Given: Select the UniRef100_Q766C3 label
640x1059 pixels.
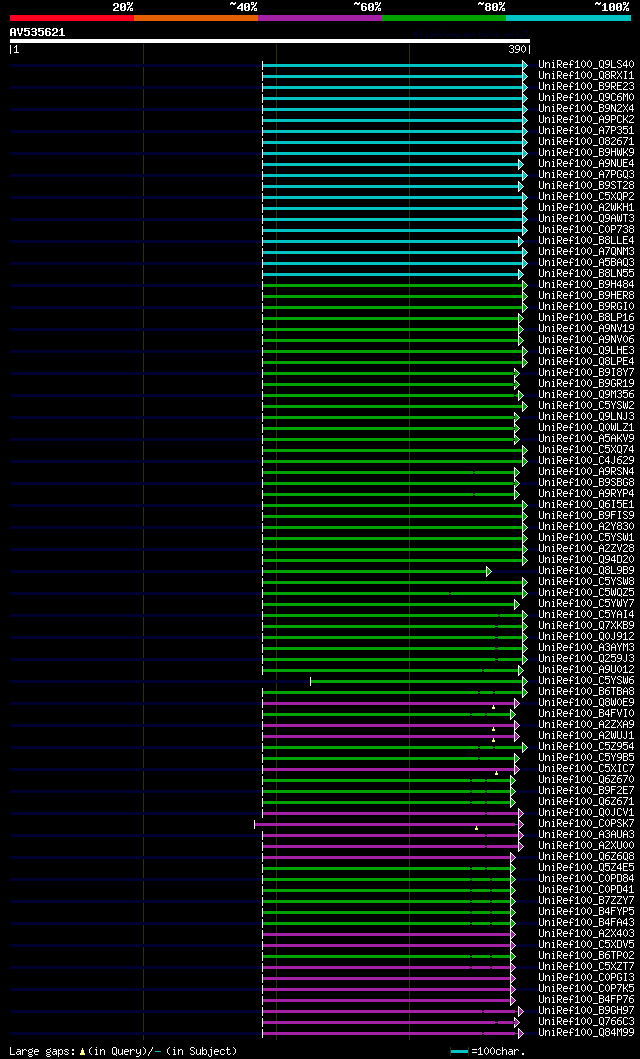Looking at the screenshot, I should [587, 1022].
